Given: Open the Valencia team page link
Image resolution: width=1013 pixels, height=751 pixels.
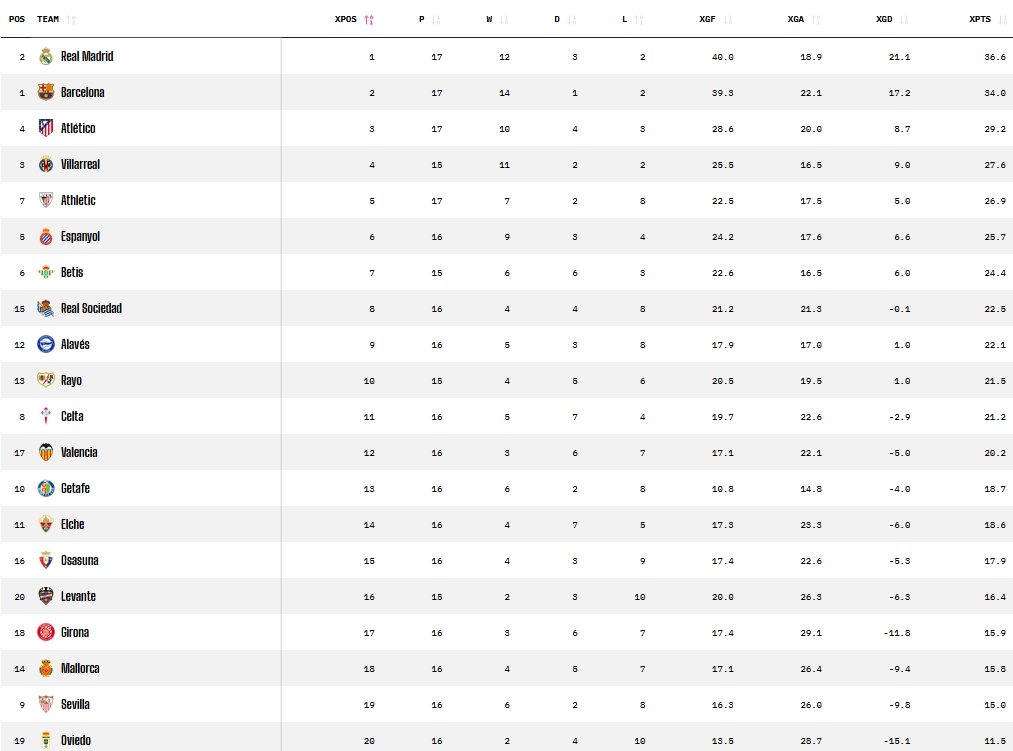Looking at the screenshot, I should [x=82, y=452].
